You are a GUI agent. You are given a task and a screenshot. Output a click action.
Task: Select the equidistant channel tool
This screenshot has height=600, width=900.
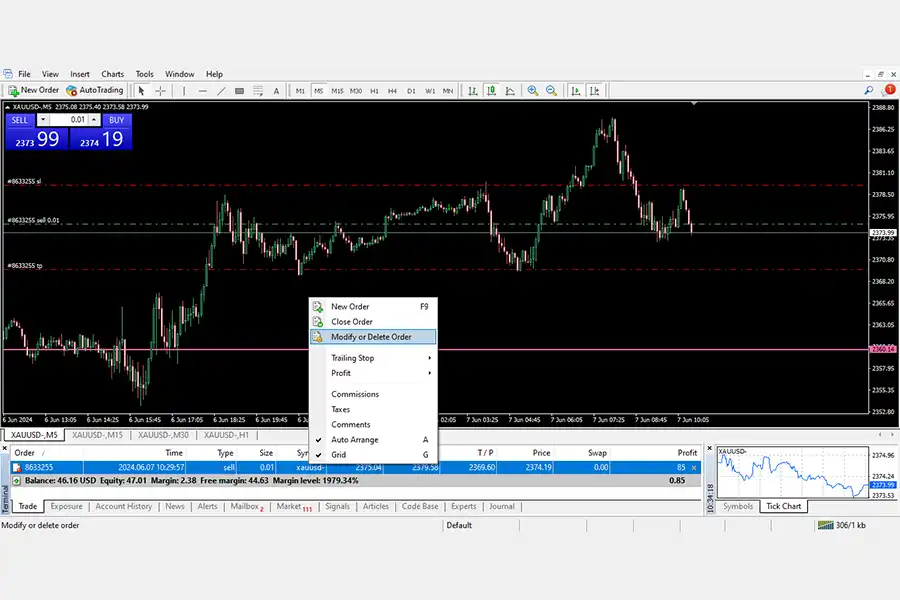239,91
